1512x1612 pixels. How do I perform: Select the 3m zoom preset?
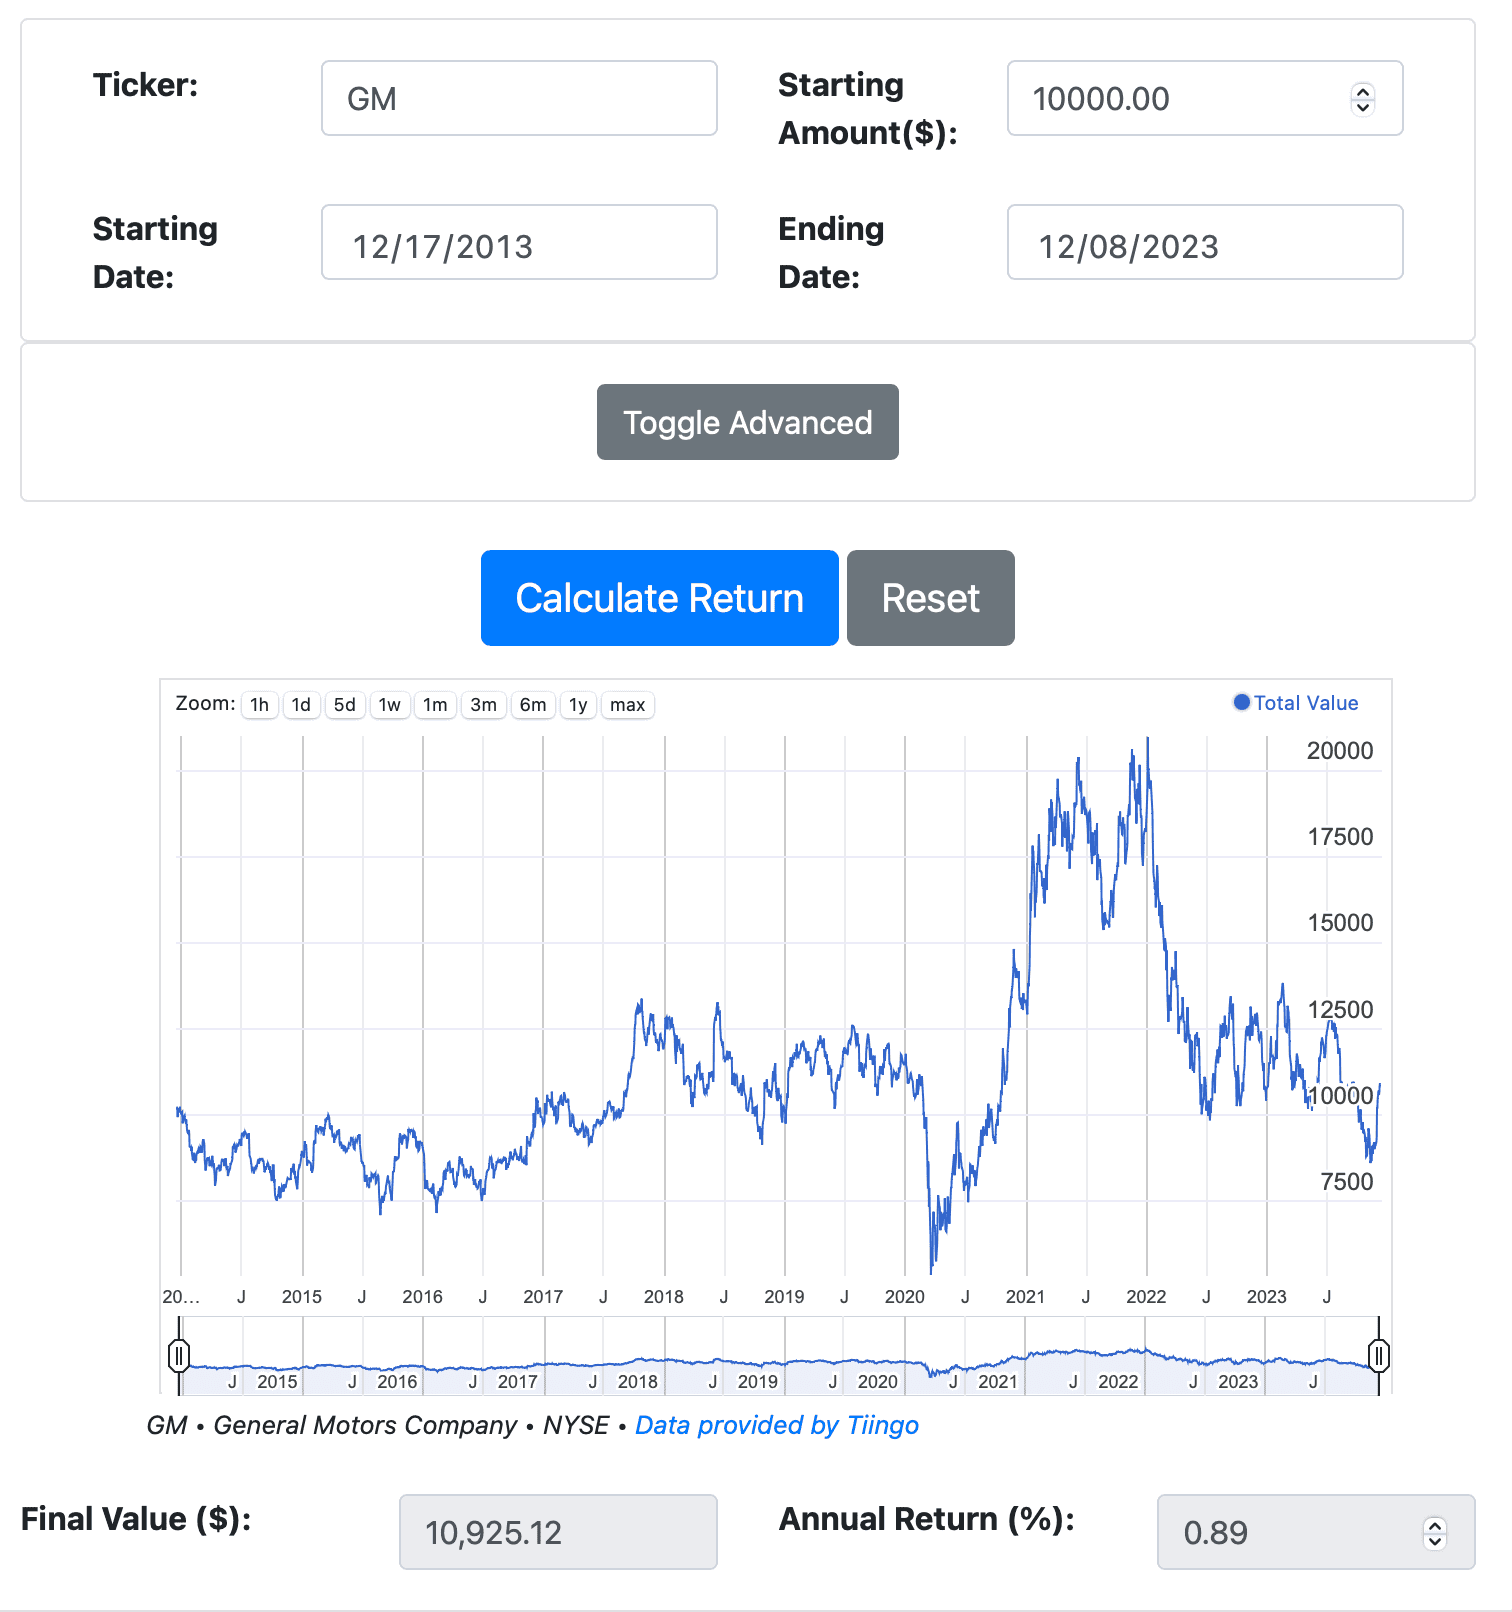[x=483, y=705]
